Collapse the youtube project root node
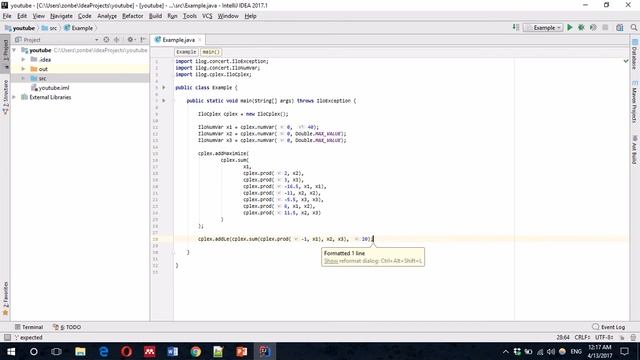This screenshot has height=360, width=640. [x=14, y=50]
